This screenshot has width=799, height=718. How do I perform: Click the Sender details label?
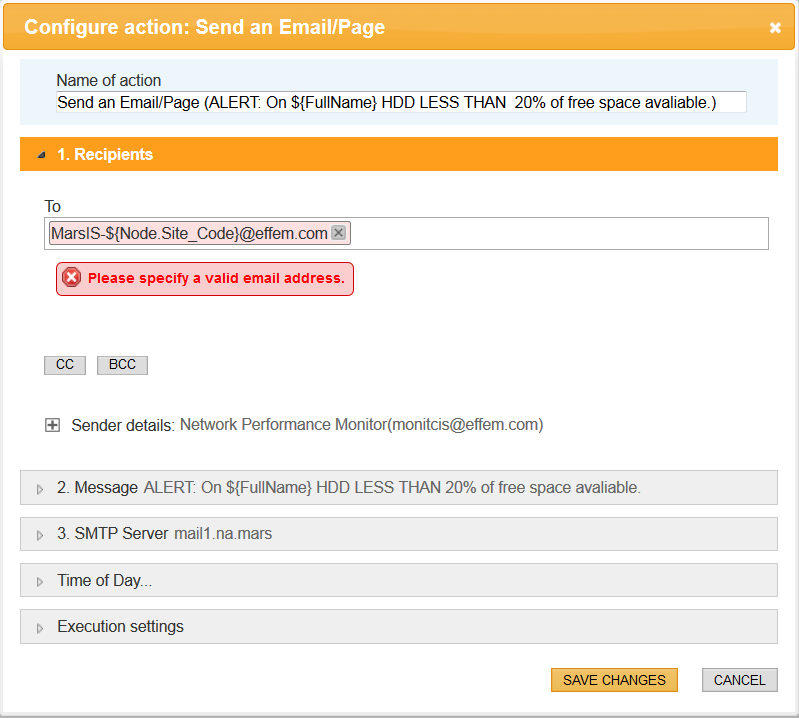(123, 425)
